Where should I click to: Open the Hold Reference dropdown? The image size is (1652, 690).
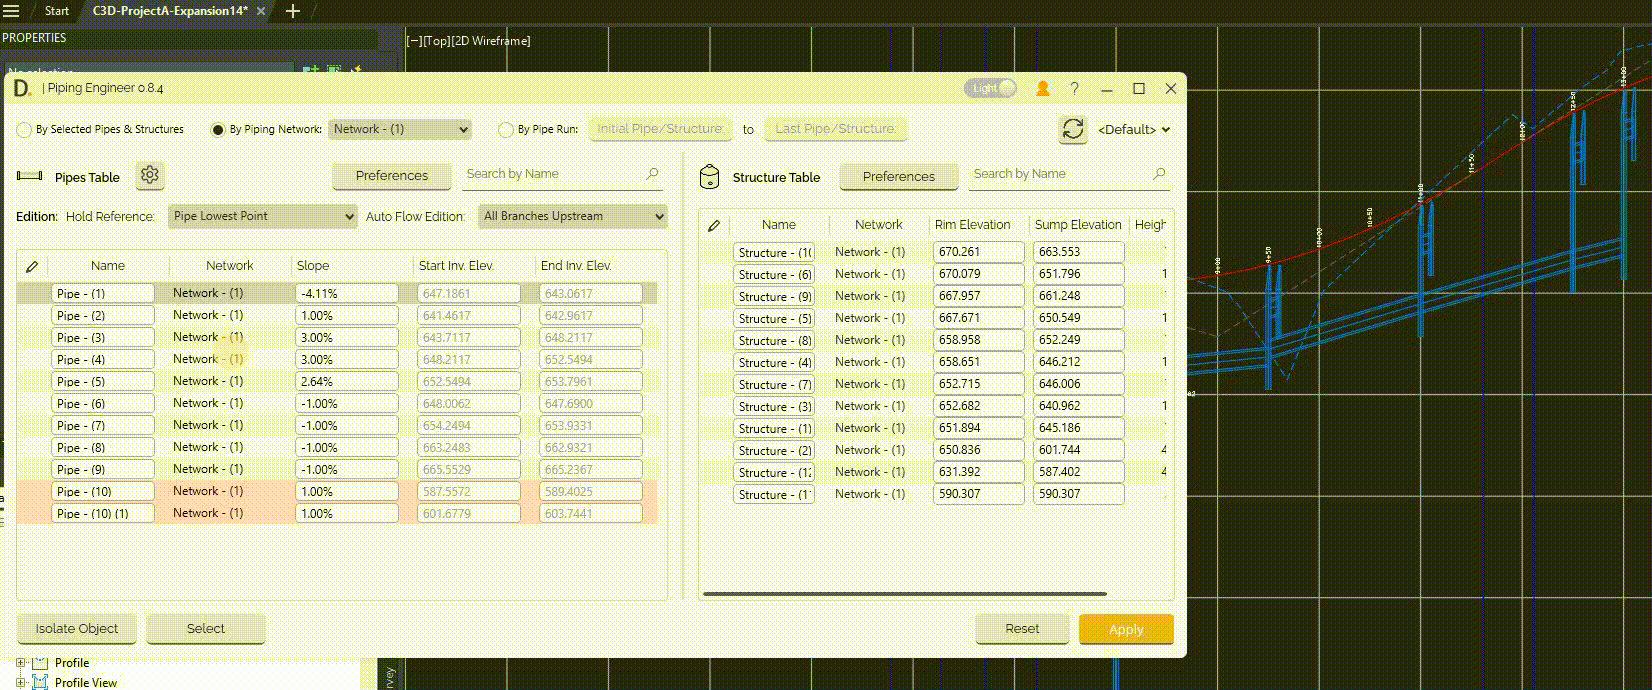click(262, 216)
